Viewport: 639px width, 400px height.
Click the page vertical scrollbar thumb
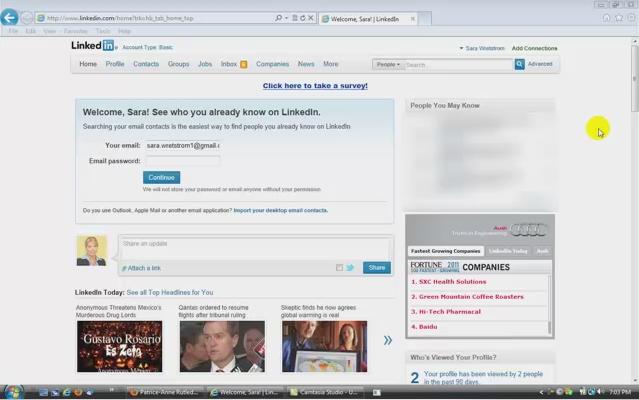[x=635, y=77]
